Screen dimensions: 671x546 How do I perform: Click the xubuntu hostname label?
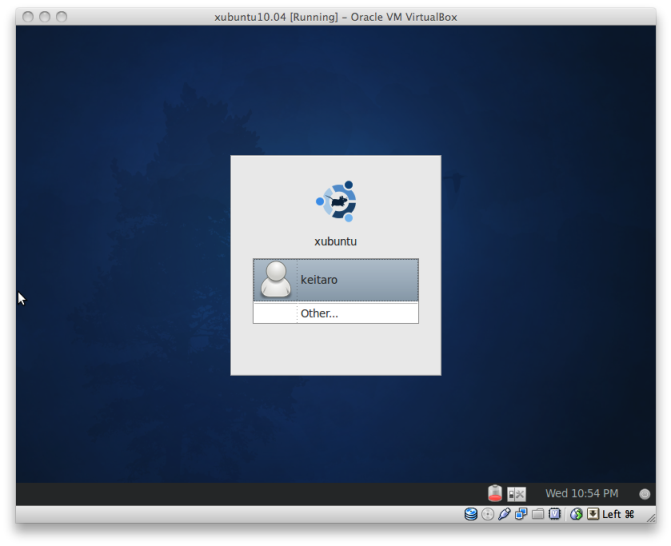(336, 241)
